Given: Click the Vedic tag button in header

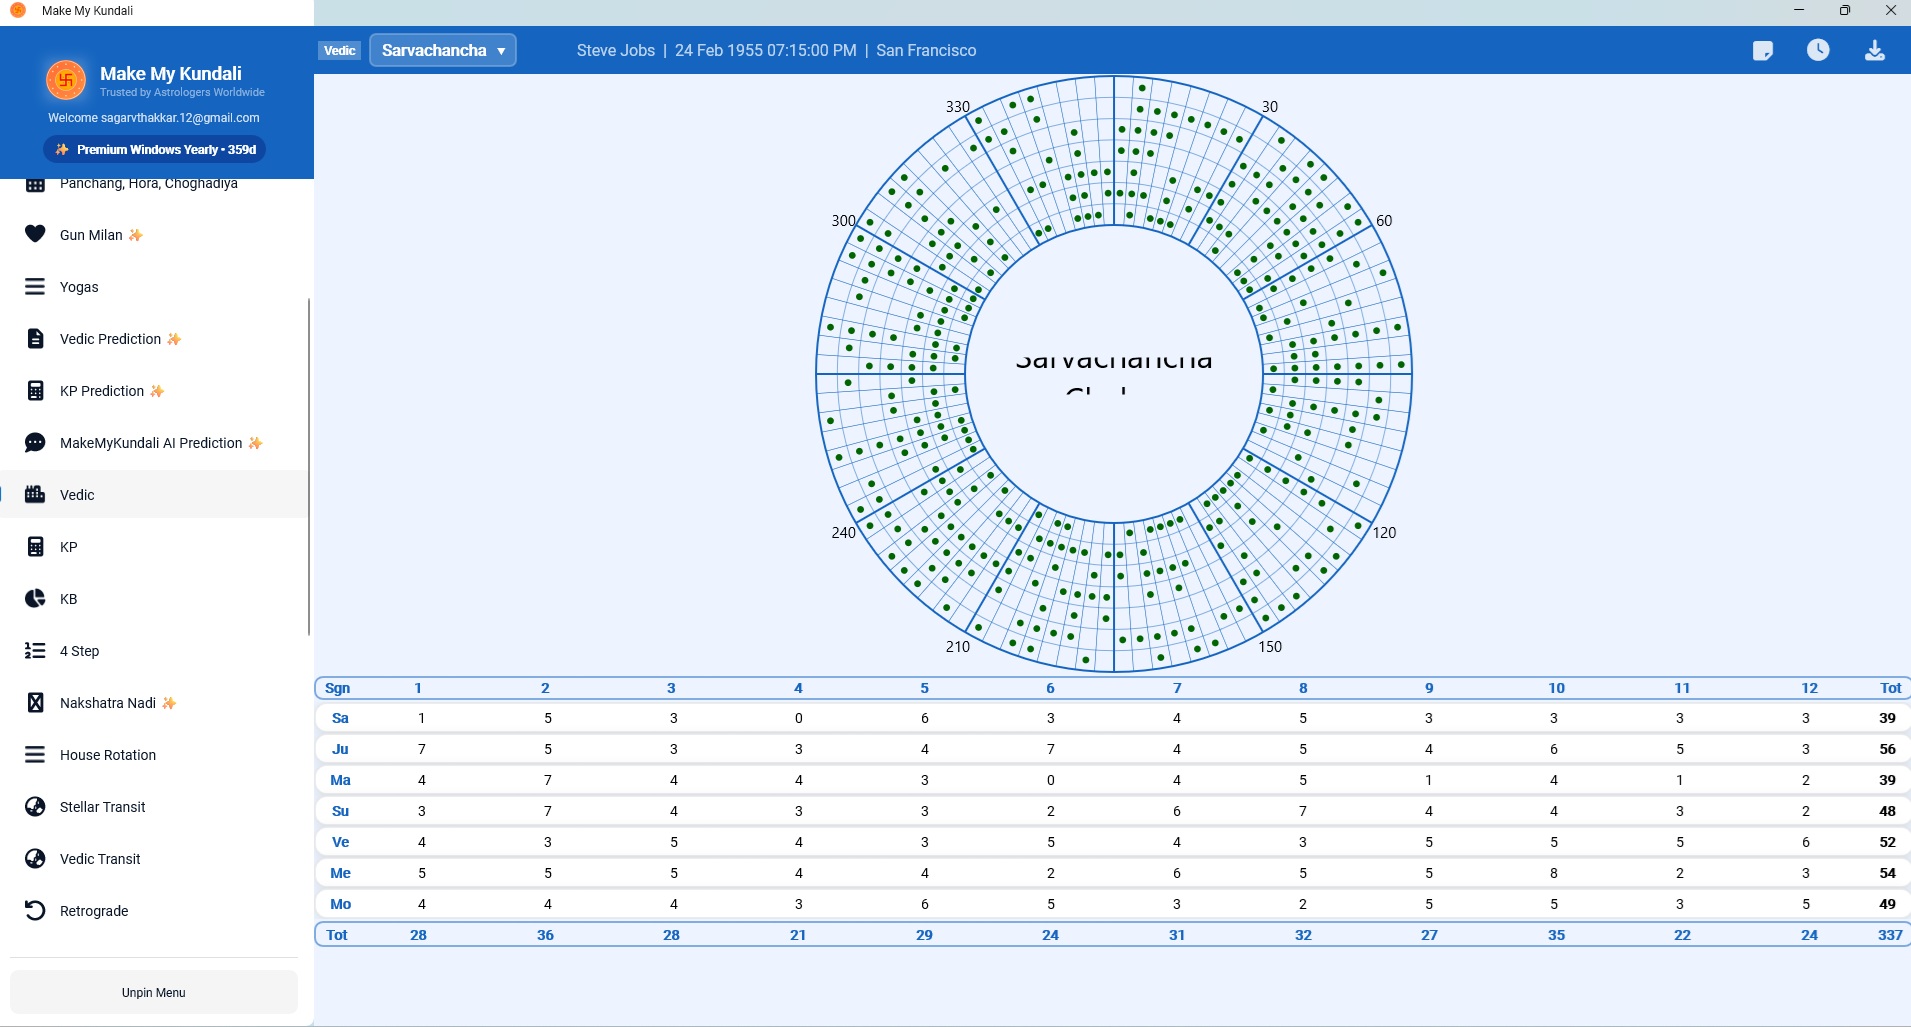Looking at the screenshot, I should 340,50.
